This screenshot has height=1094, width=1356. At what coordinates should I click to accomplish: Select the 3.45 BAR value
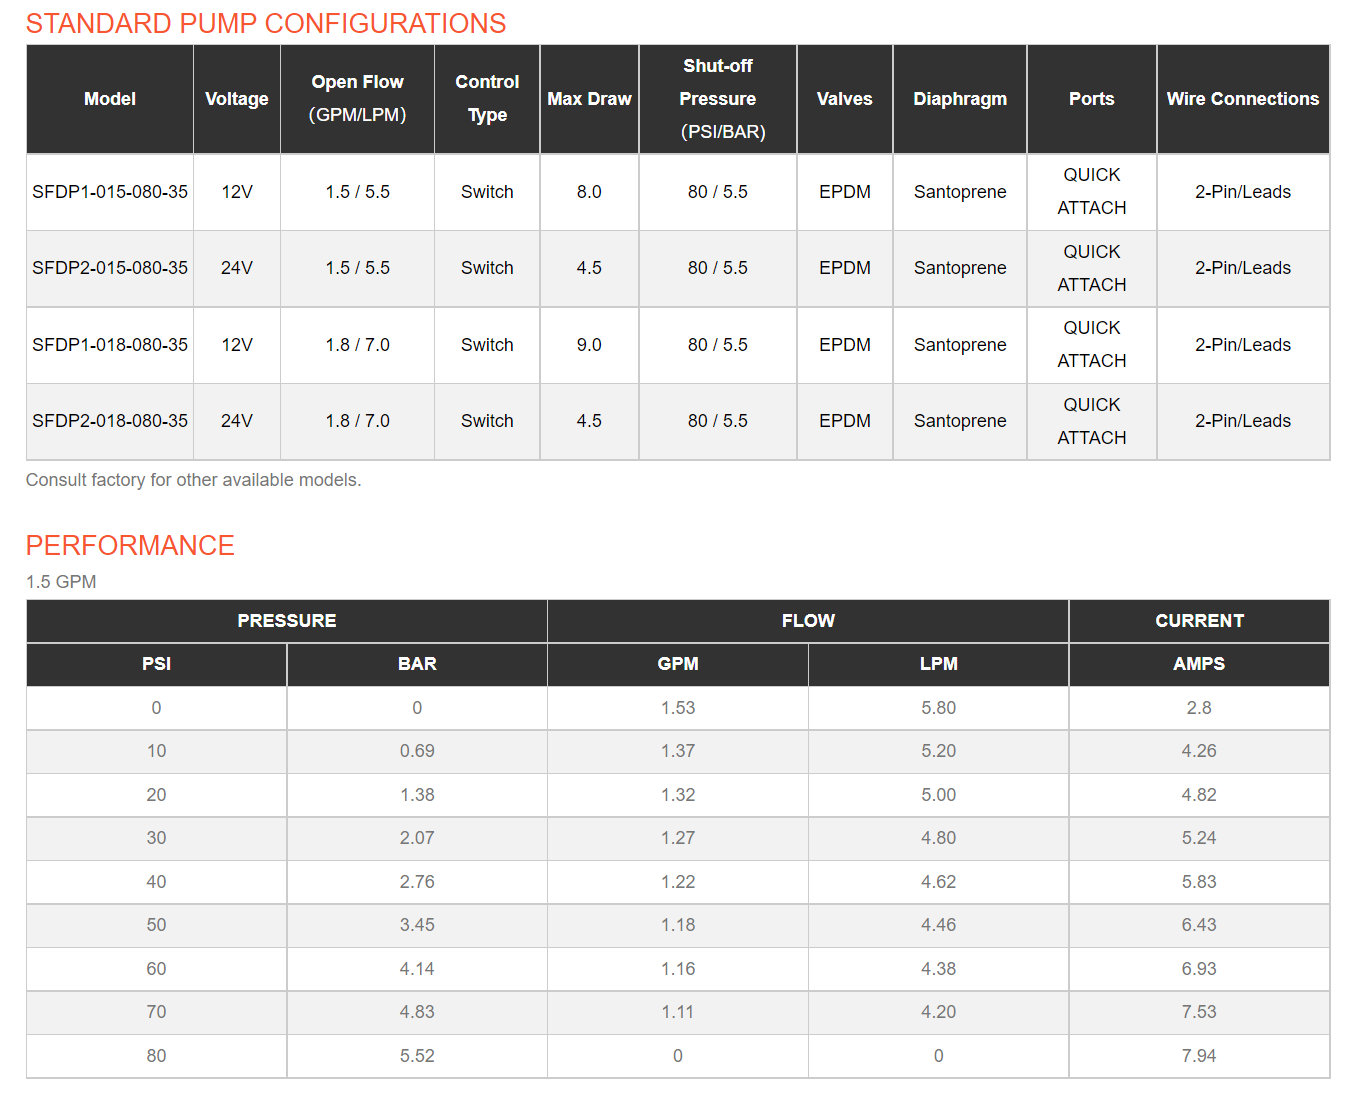point(417,925)
